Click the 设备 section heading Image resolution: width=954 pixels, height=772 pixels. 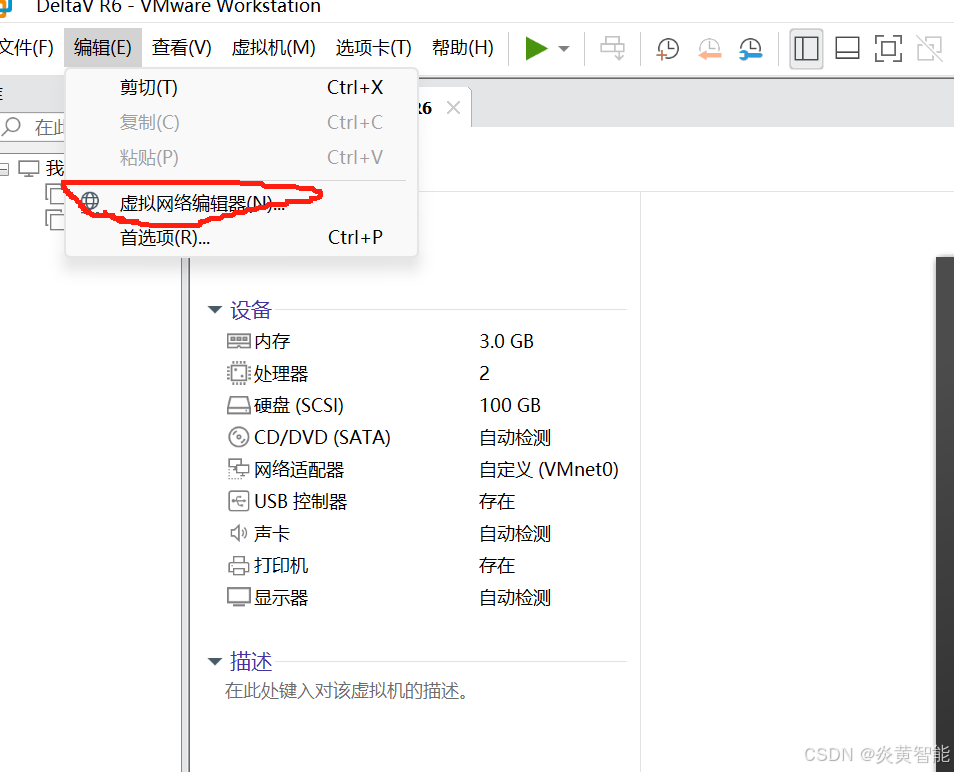[250, 310]
